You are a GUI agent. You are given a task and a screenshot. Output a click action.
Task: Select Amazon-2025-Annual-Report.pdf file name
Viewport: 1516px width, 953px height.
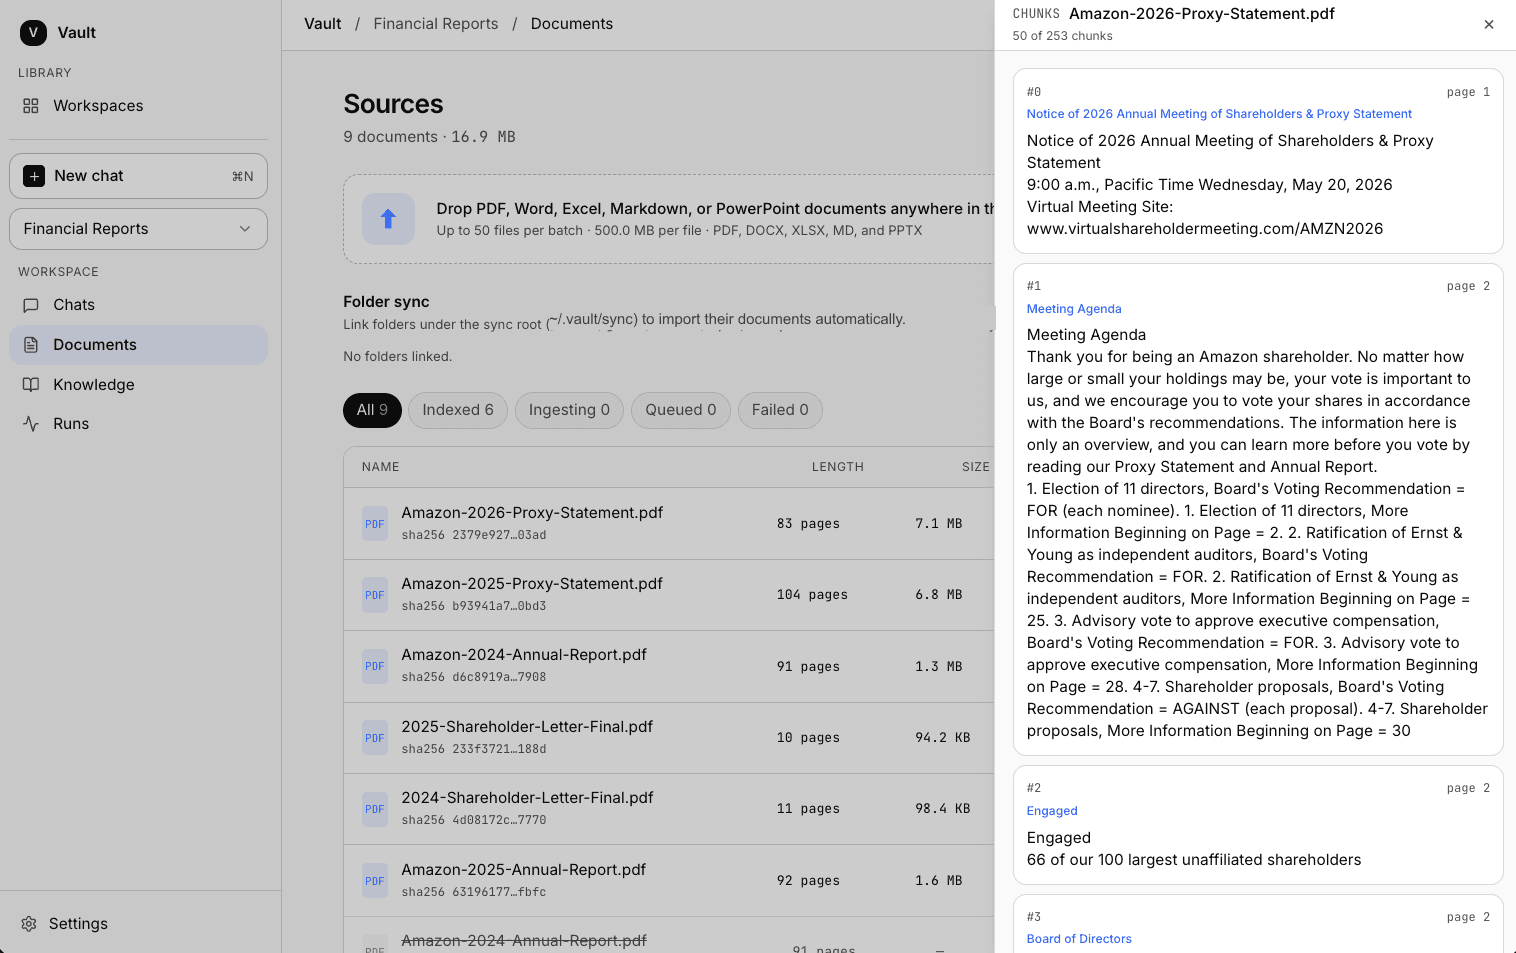524,870
